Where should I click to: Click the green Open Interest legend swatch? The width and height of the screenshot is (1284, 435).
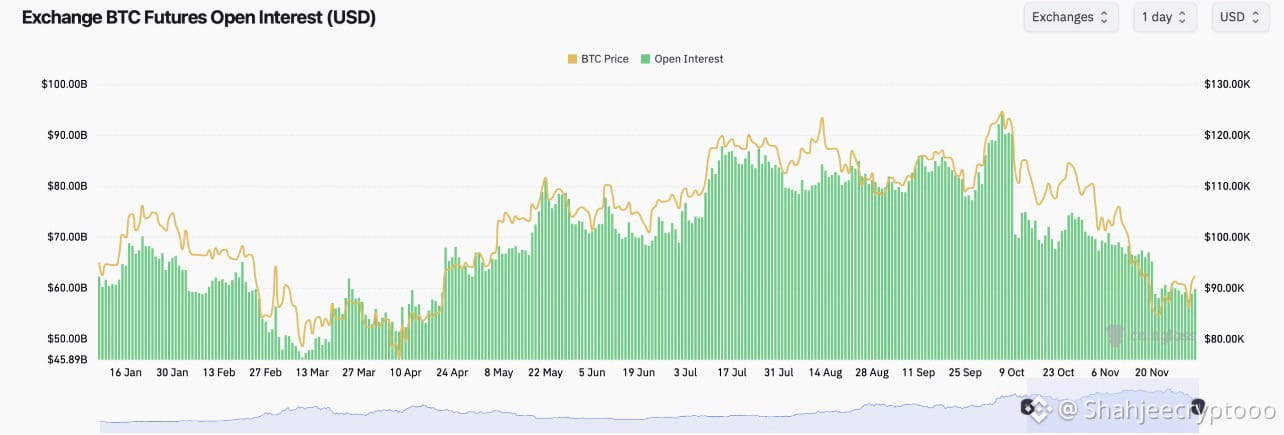645,59
